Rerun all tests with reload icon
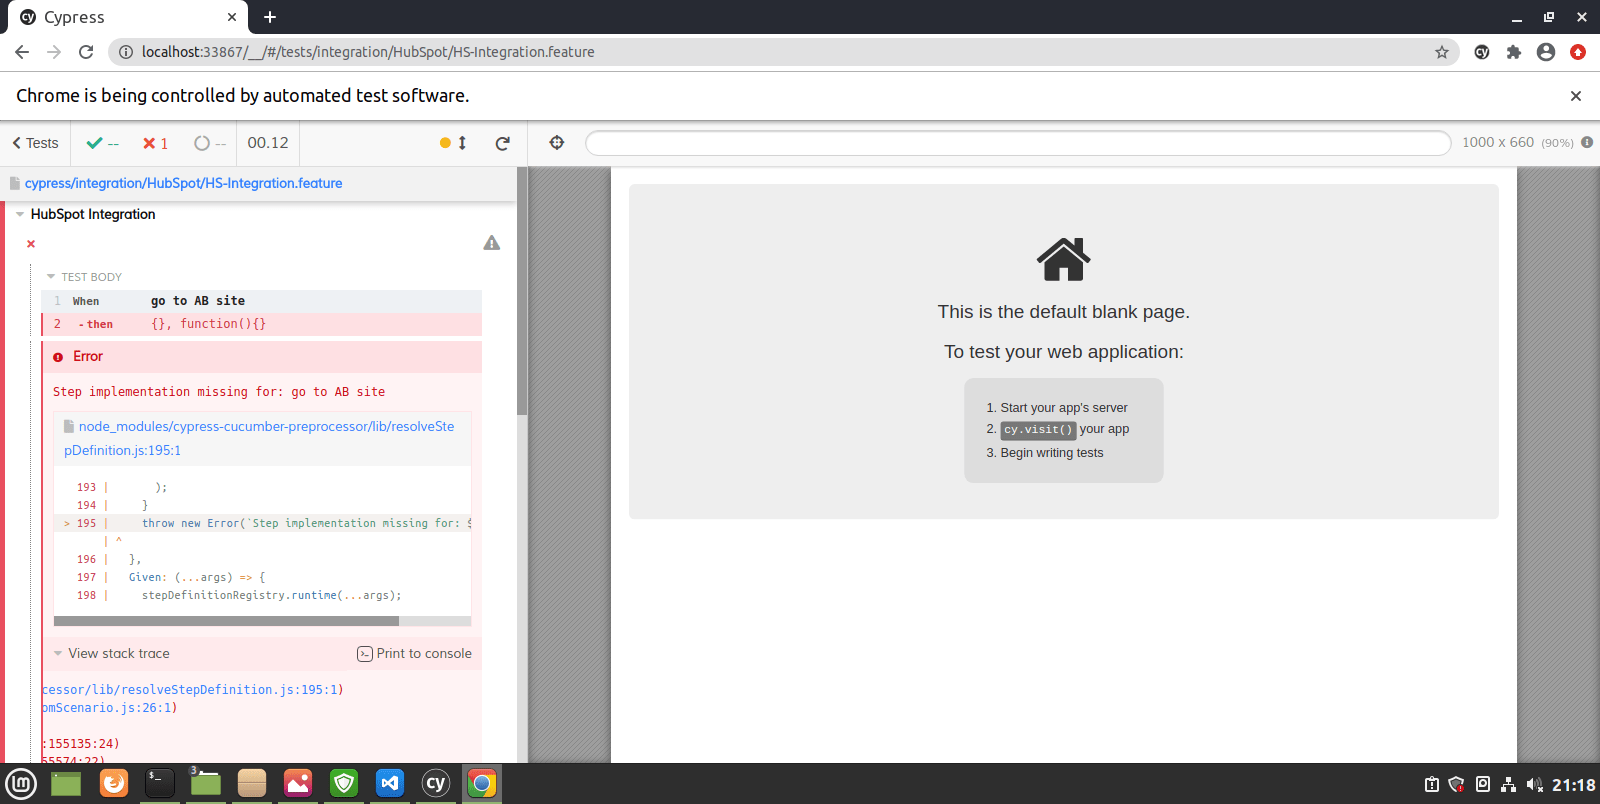1600x804 pixels. pyautogui.click(x=503, y=143)
